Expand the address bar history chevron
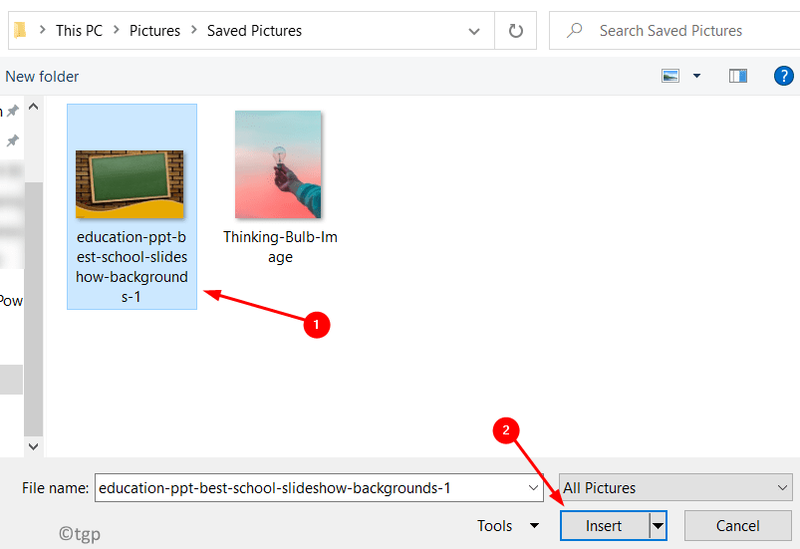The height and width of the screenshot is (549, 800). [x=474, y=31]
